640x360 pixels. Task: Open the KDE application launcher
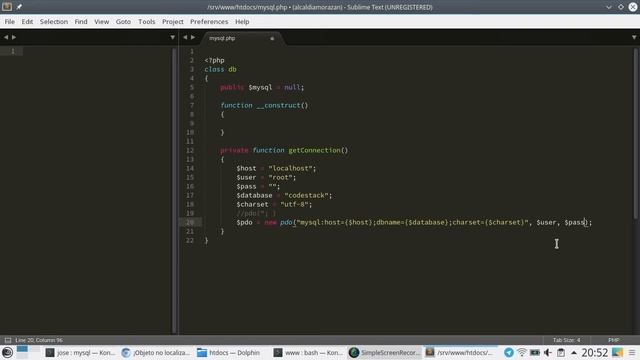[x=7, y=352]
